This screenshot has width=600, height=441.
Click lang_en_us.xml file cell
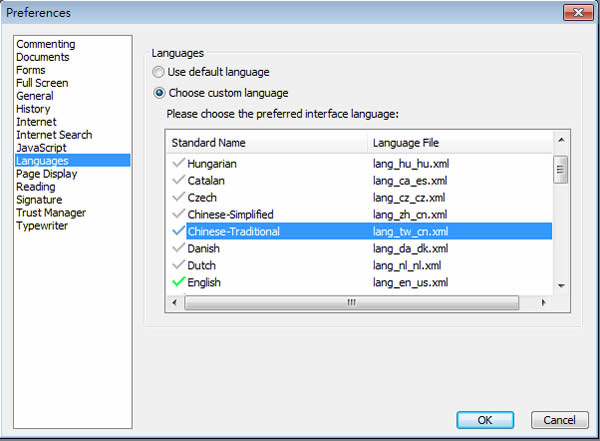pos(410,283)
